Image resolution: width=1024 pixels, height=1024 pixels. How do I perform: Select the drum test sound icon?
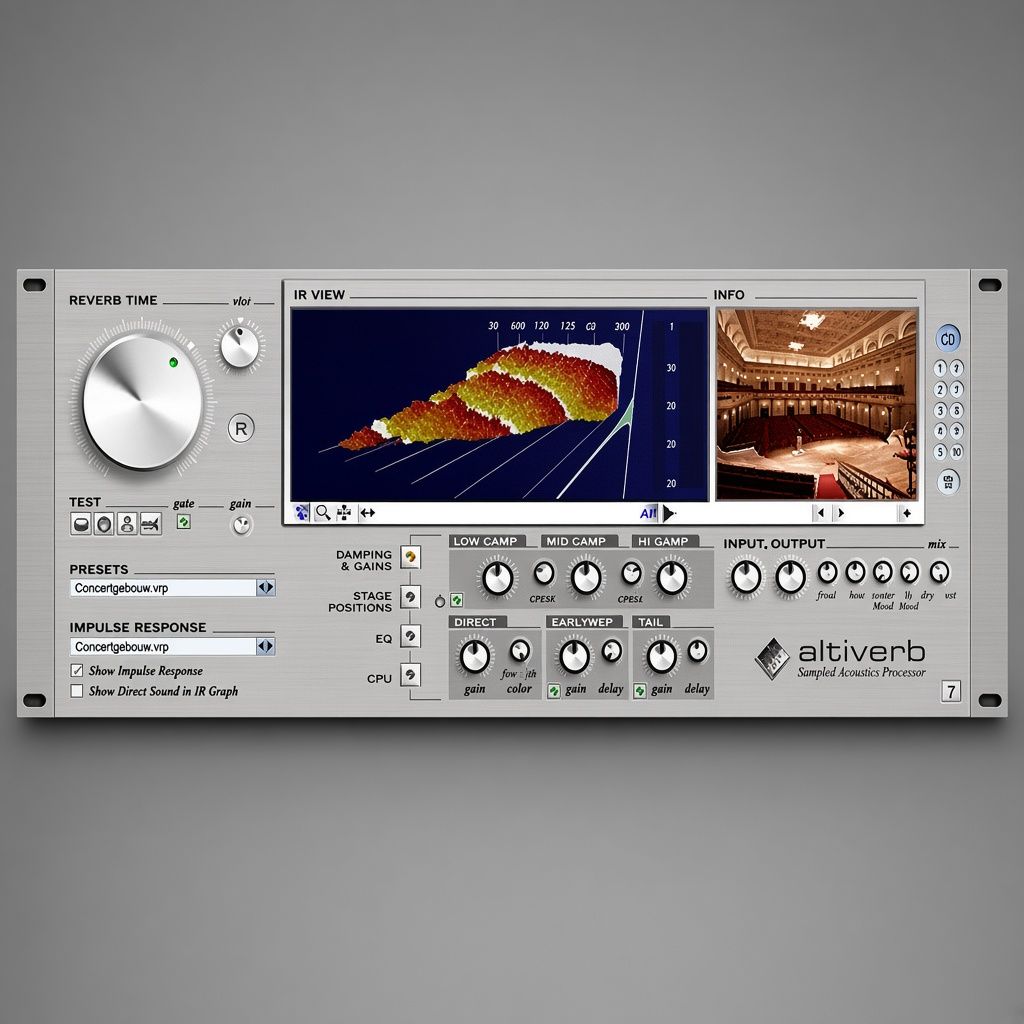pyautogui.click(x=81, y=524)
